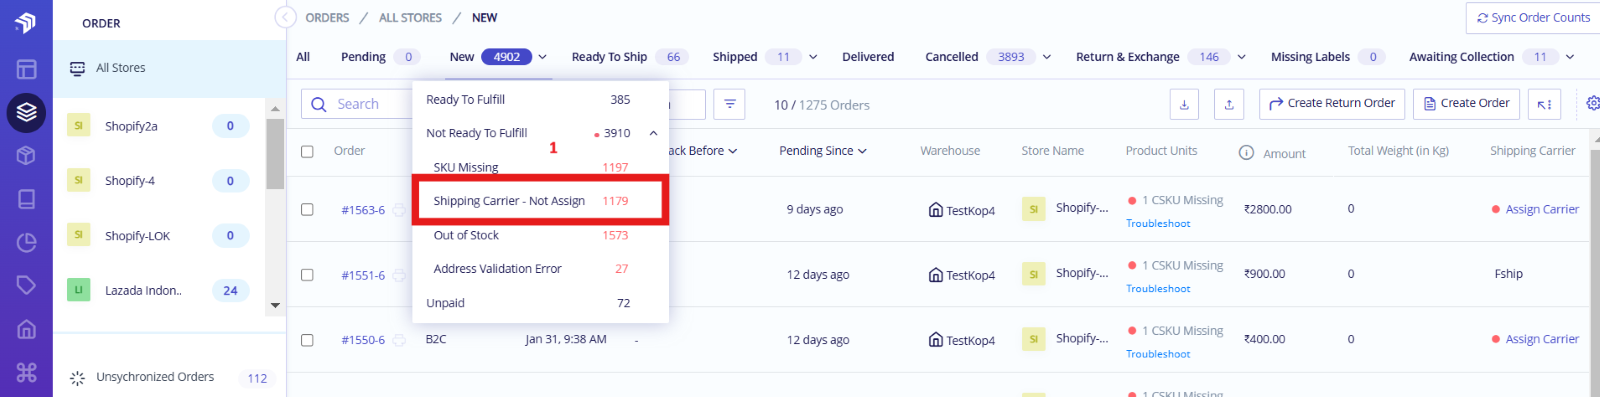Open the Pending Since sort dropdown

(823, 151)
